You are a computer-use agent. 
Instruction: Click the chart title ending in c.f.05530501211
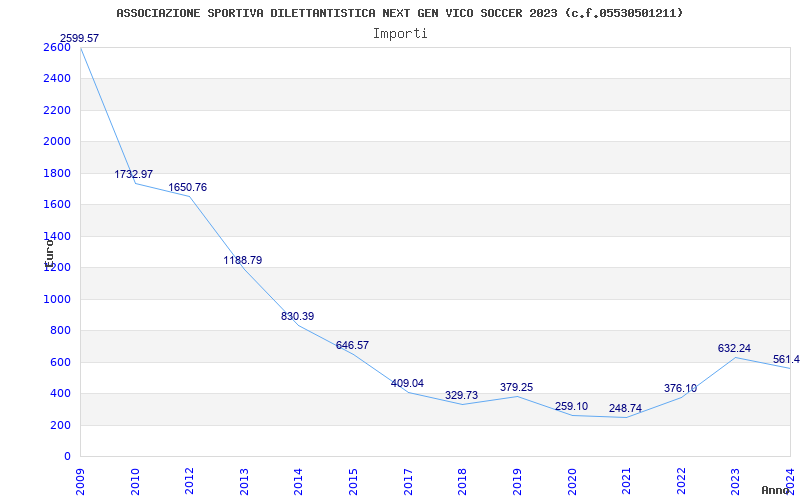coord(399,13)
